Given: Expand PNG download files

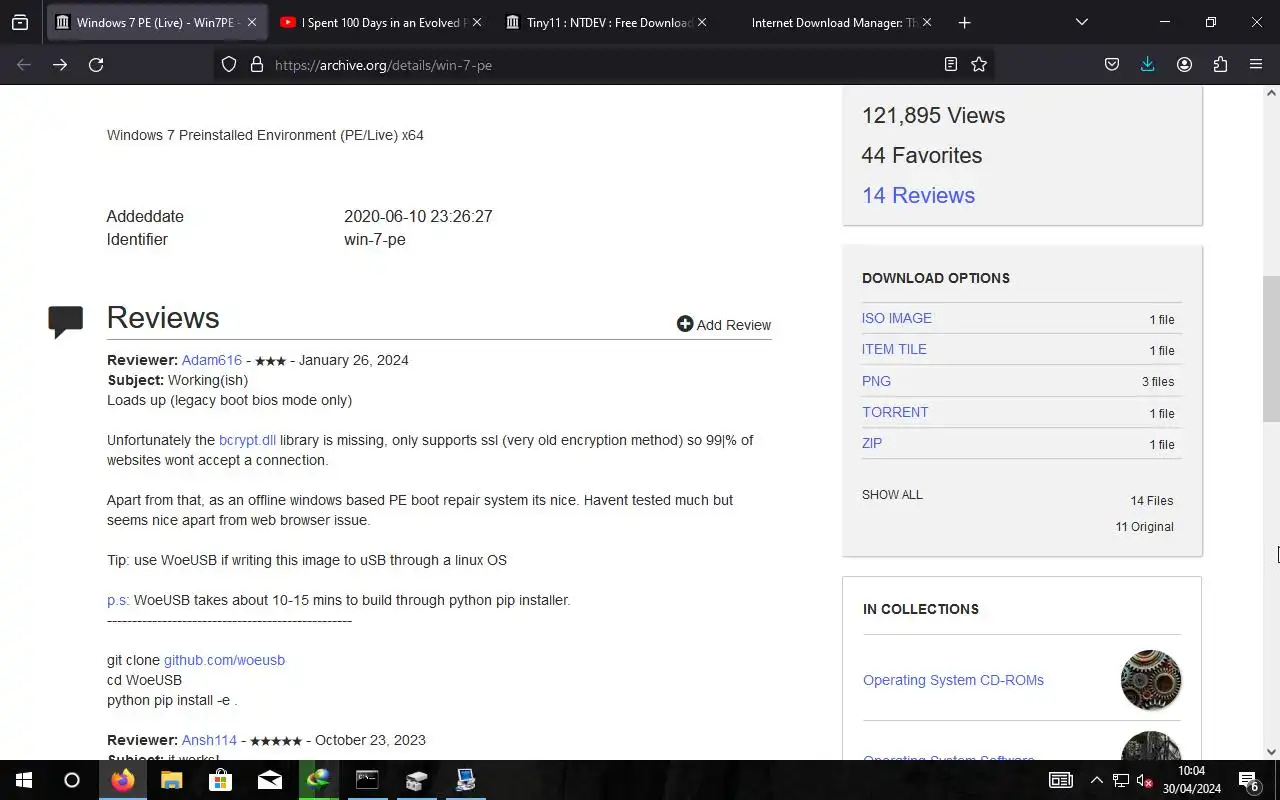Looking at the screenshot, I should [x=876, y=381].
